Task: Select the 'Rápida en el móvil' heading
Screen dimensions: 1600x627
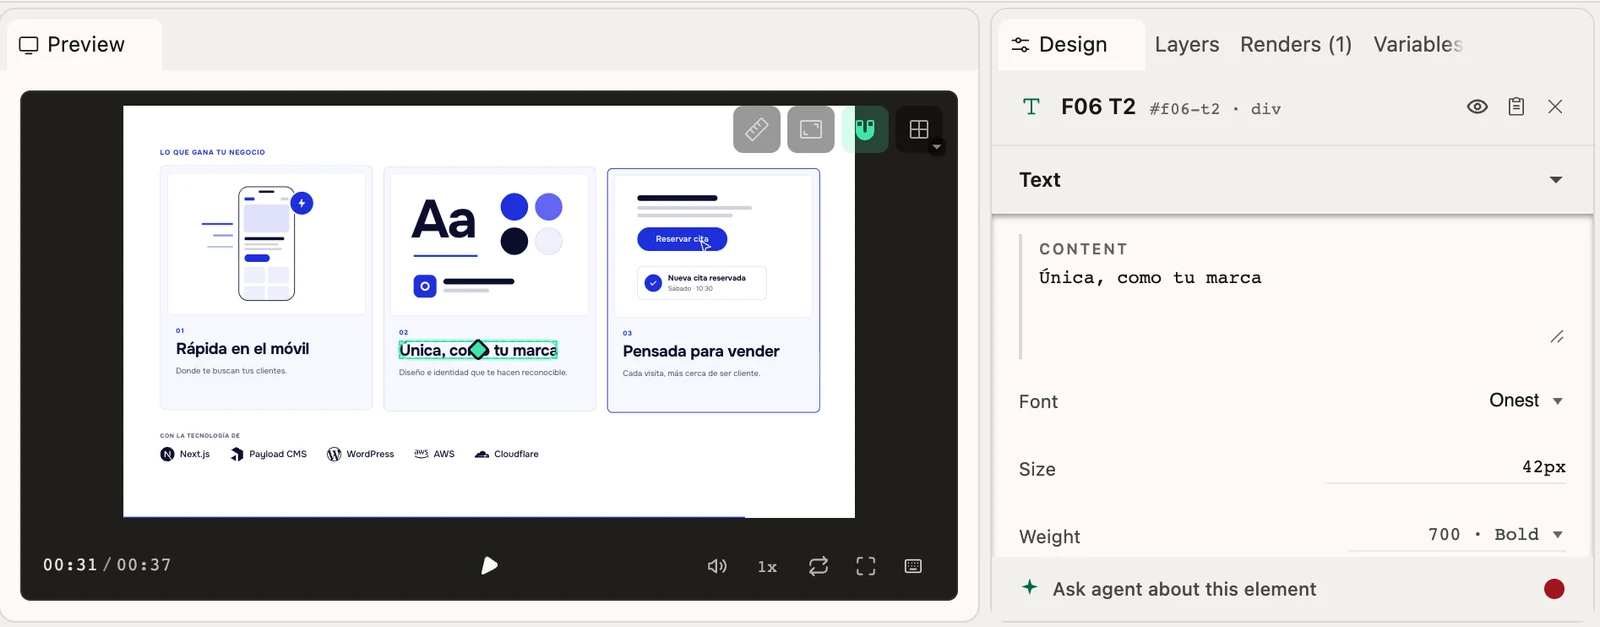Action: pyautogui.click(x=242, y=349)
